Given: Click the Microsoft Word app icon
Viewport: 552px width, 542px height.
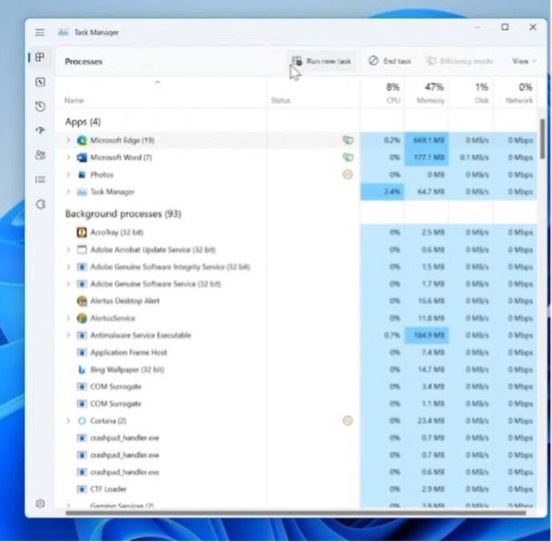Looking at the screenshot, I should tap(82, 157).
